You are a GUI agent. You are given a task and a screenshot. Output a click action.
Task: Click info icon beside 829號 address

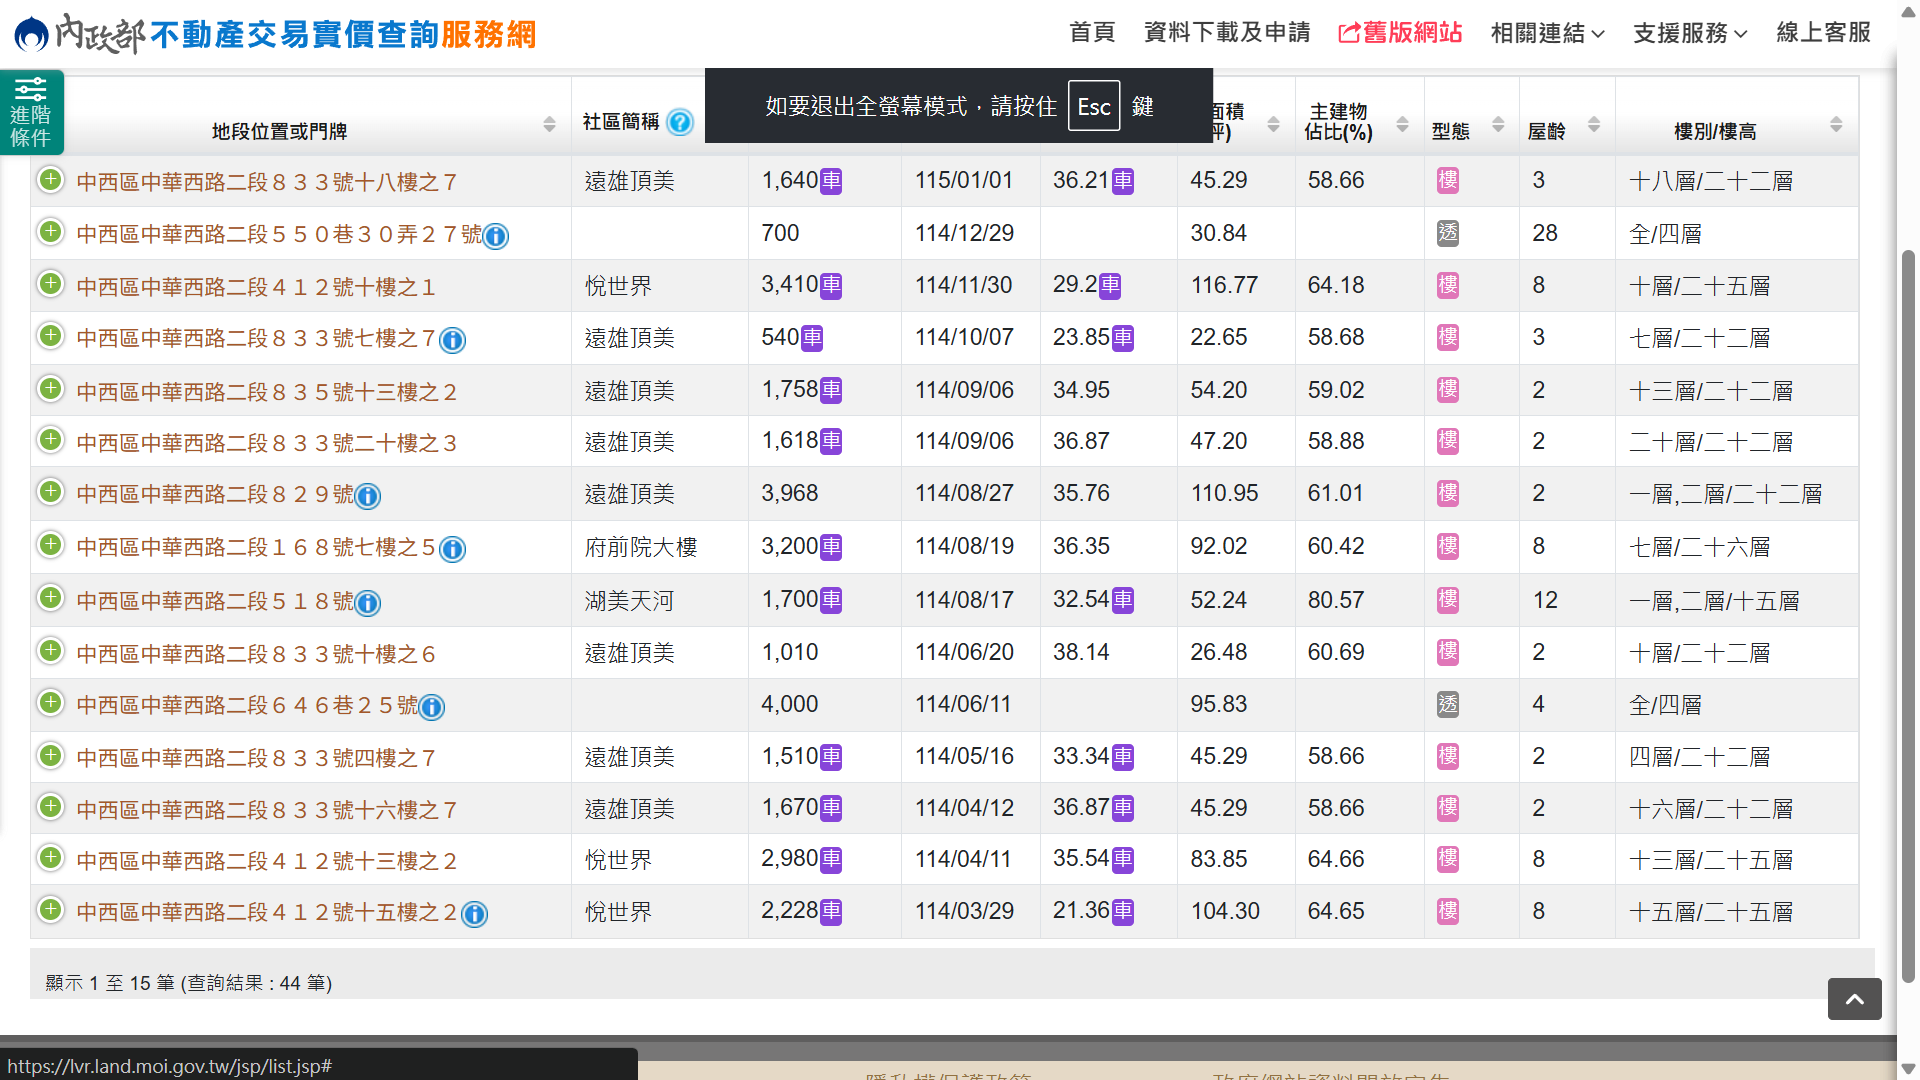click(x=368, y=496)
